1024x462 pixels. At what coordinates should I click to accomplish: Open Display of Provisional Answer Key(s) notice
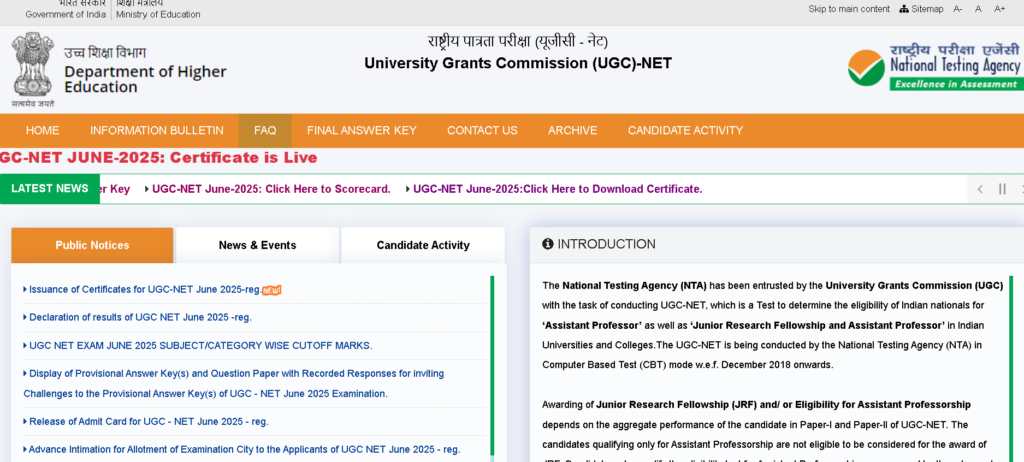pyautogui.click(x=234, y=384)
